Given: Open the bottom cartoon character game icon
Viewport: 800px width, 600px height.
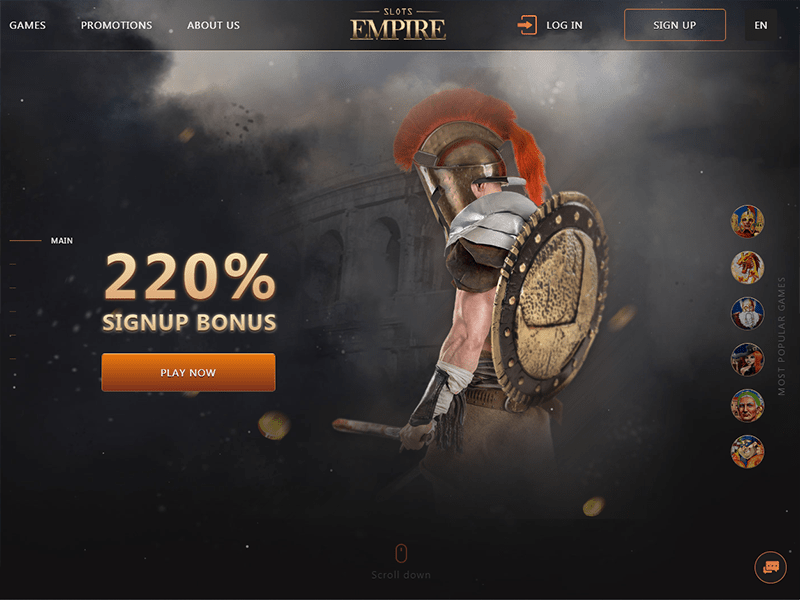Looking at the screenshot, I should point(747,451).
